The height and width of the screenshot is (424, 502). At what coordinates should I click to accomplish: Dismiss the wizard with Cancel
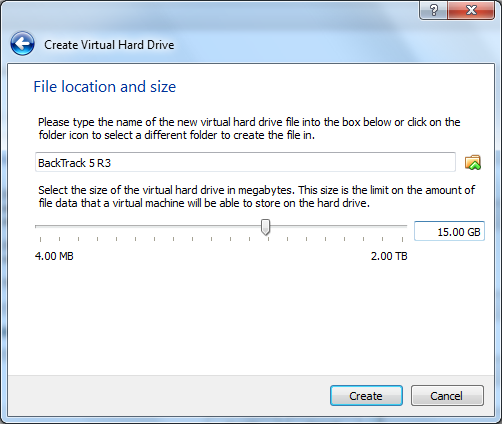(447, 396)
